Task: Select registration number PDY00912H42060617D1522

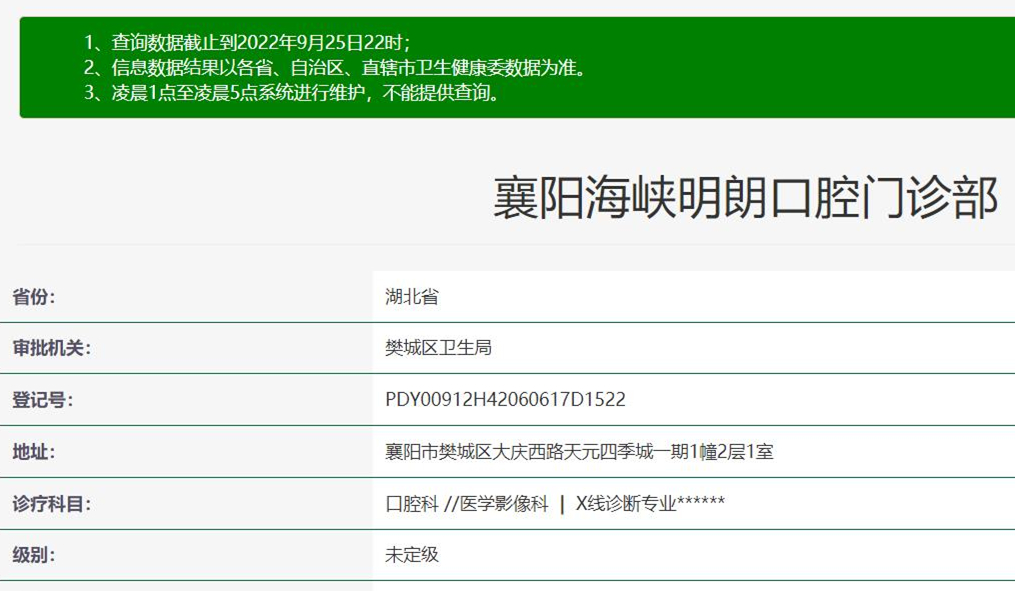Action: (x=505, y=399)
